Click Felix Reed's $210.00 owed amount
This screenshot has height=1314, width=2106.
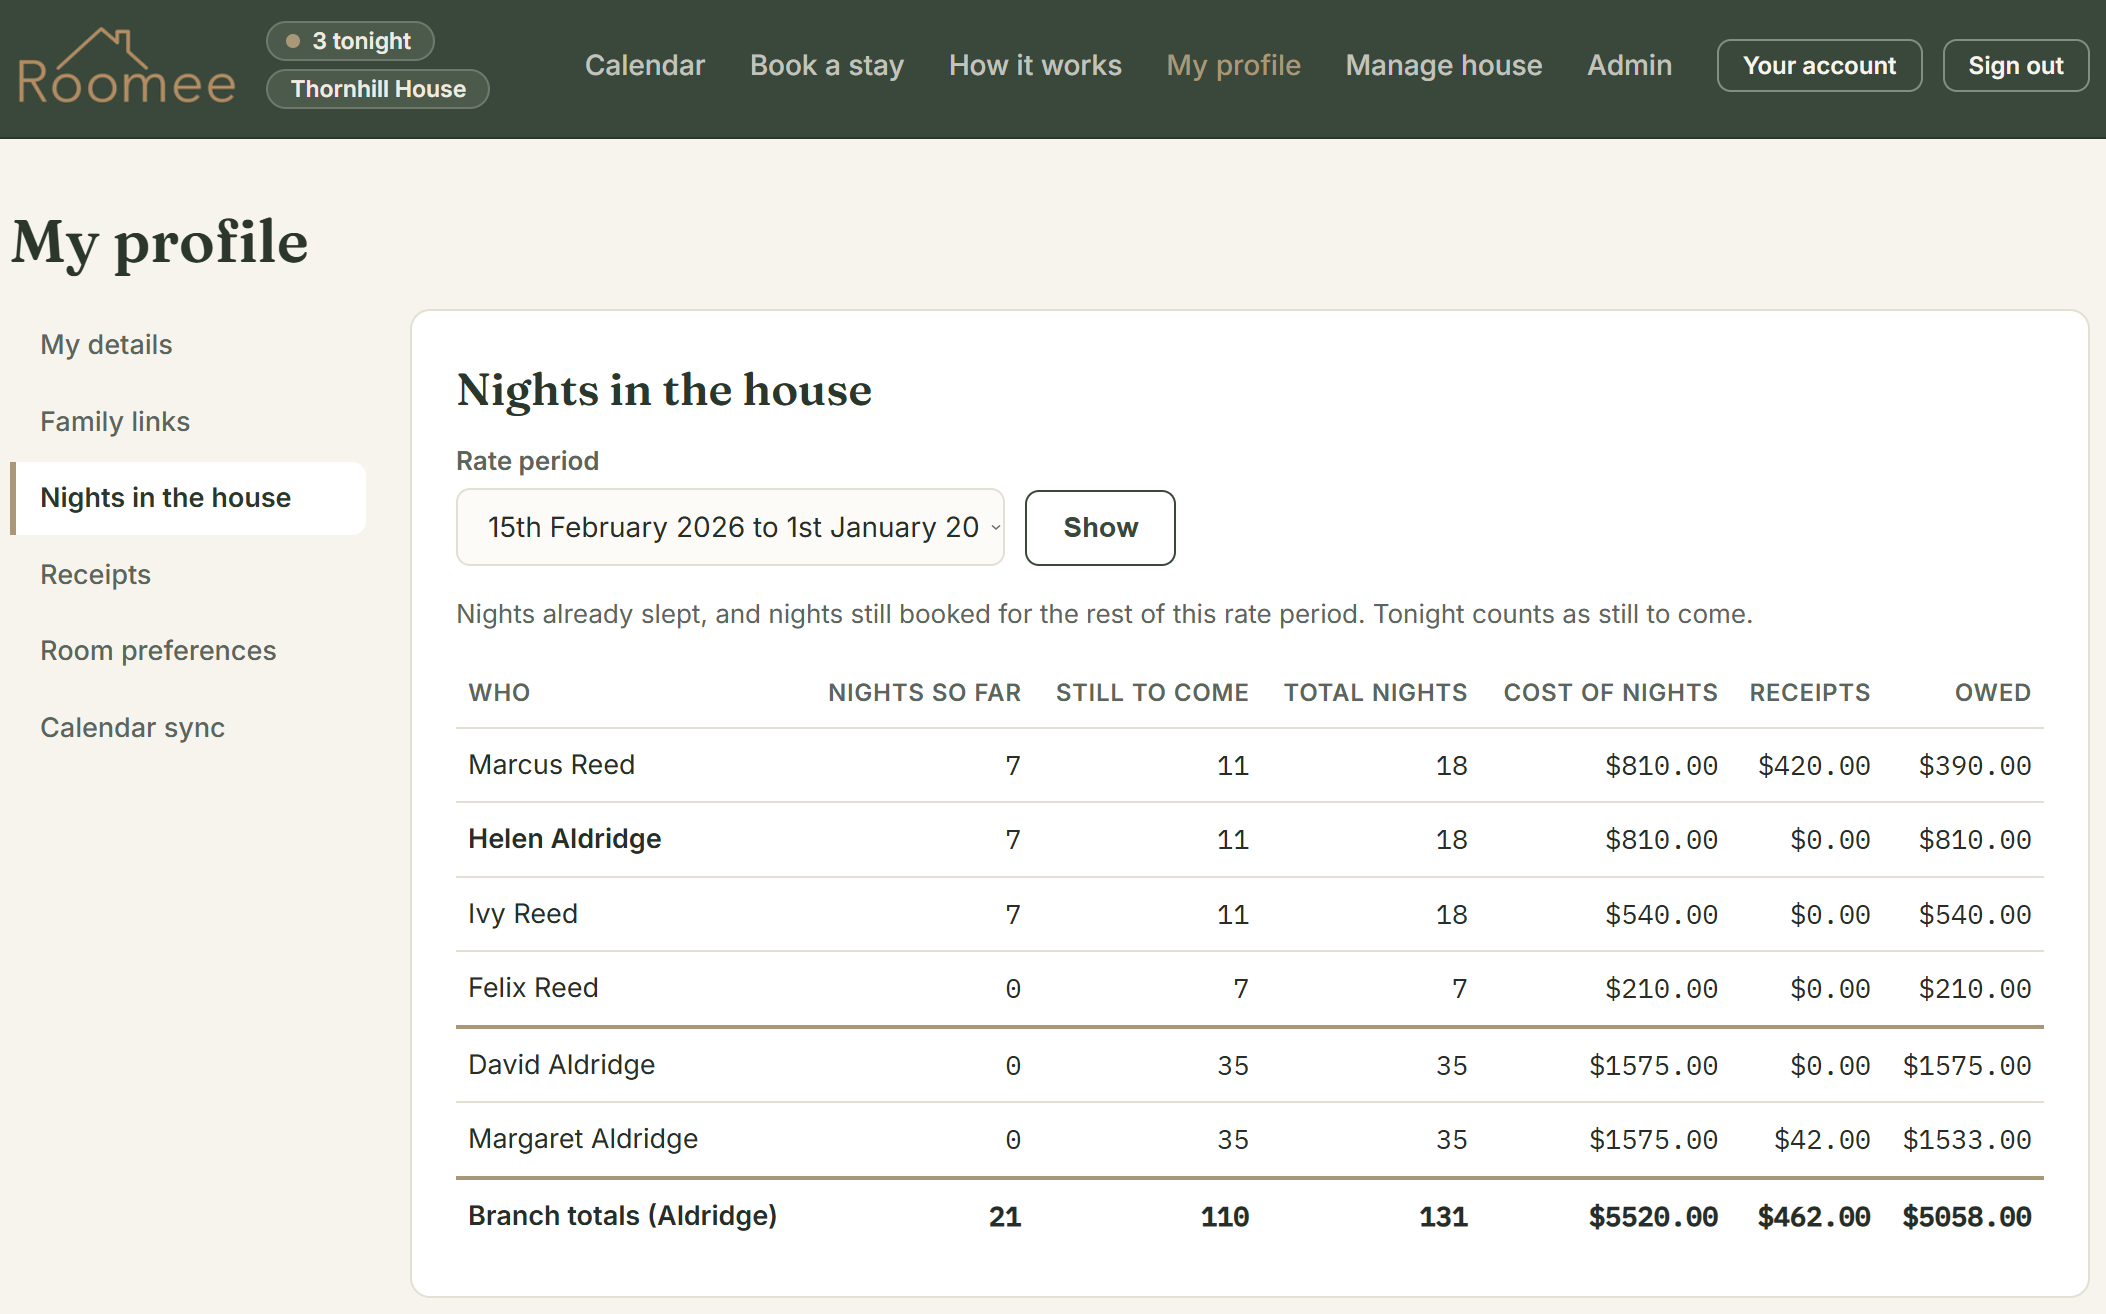click(1975, 989)
